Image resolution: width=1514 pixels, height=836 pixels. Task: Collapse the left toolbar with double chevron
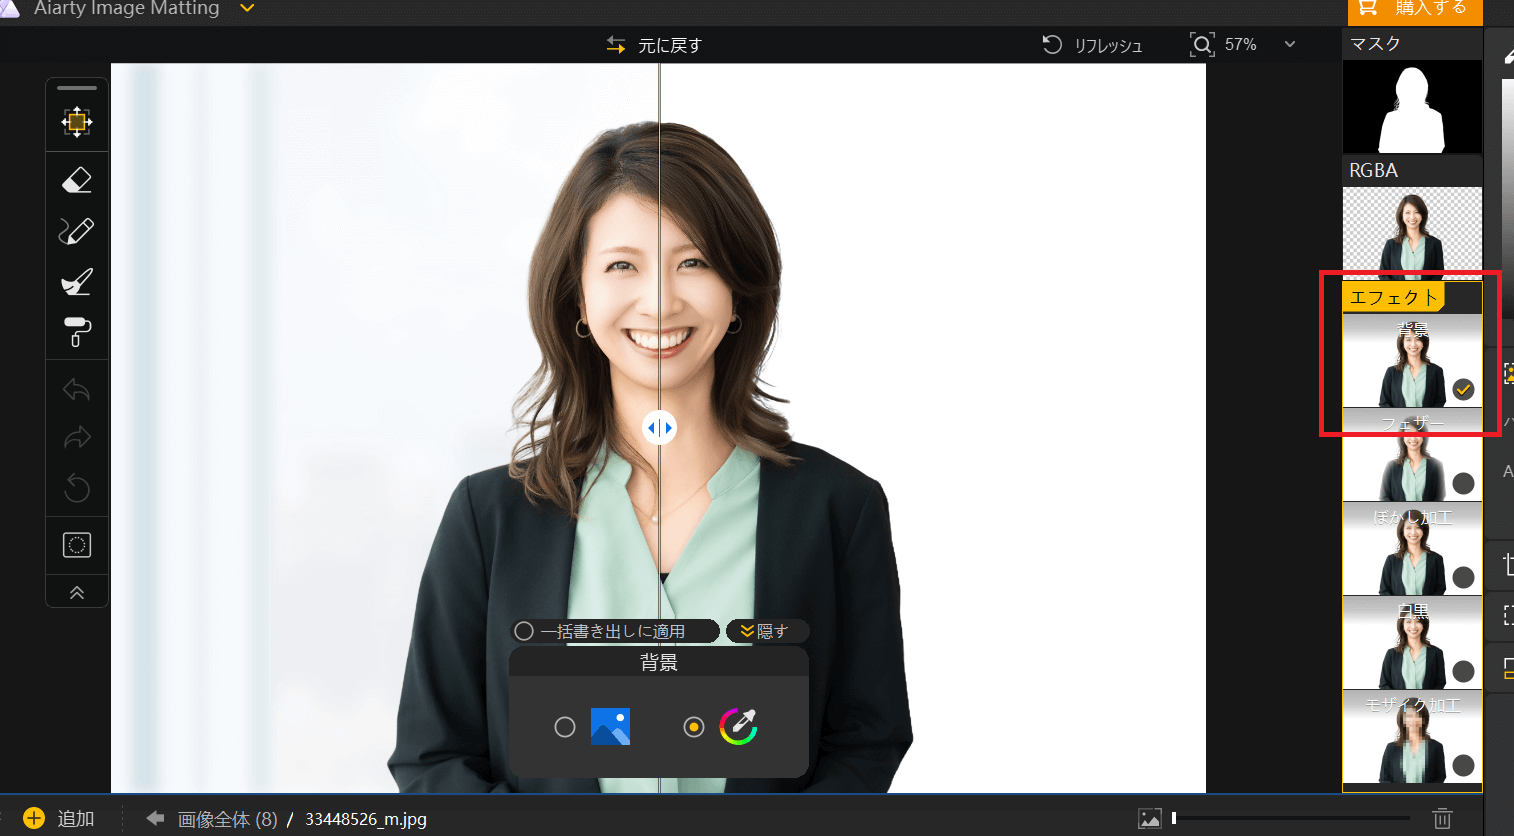point(77,593)
